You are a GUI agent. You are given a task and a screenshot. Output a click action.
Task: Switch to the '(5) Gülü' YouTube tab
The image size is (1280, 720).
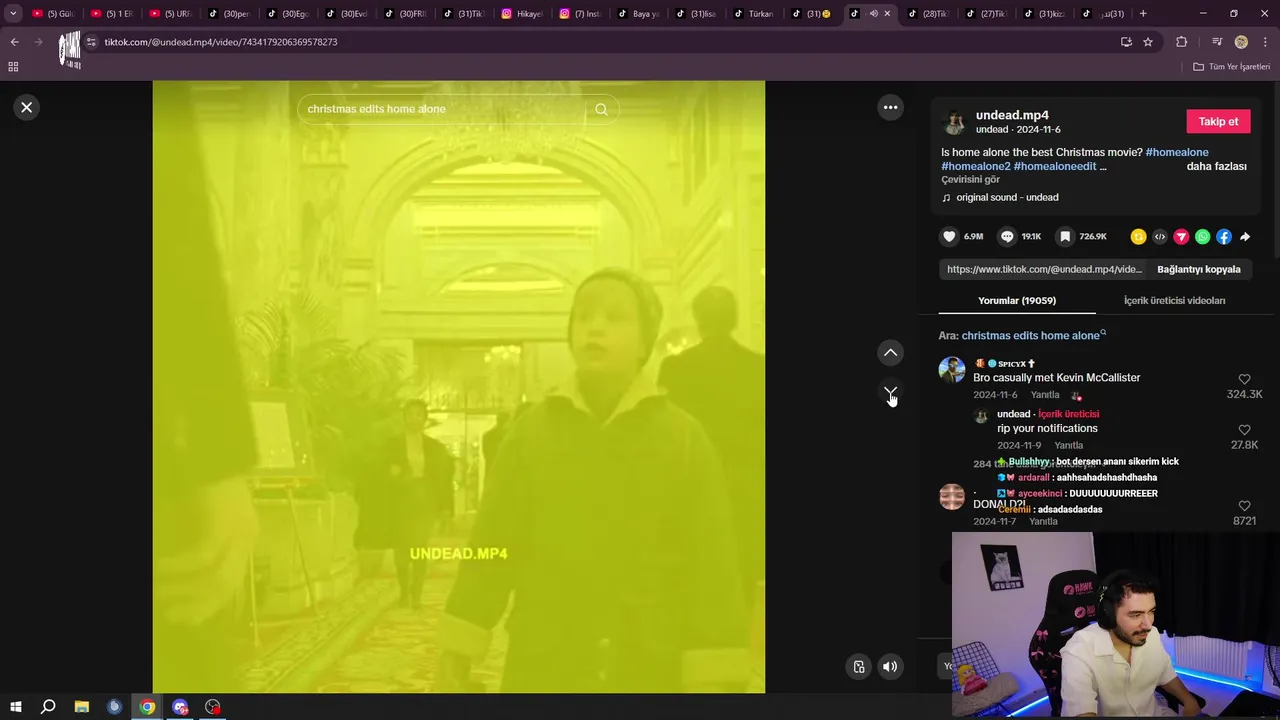pos(52,13)
